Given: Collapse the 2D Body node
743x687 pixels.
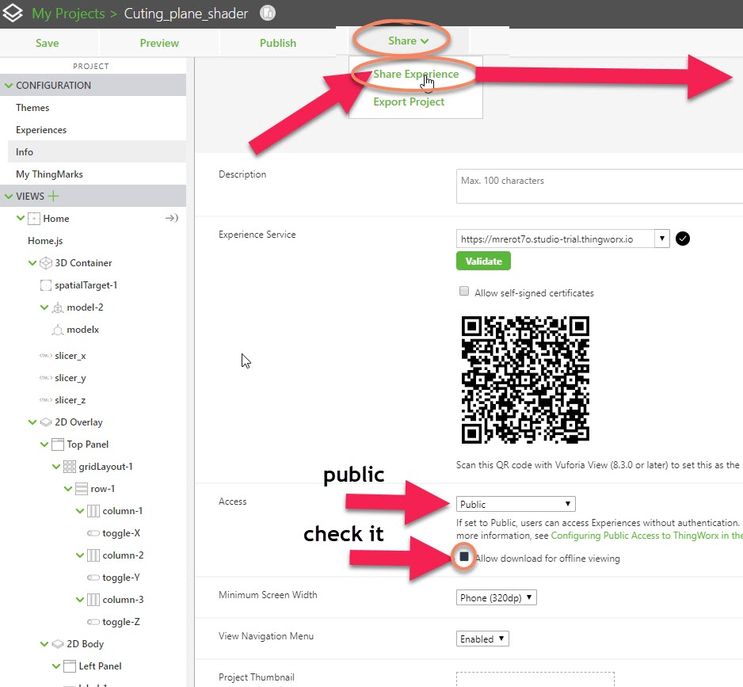Looking at the screenshot, I should tap(44, 644).
